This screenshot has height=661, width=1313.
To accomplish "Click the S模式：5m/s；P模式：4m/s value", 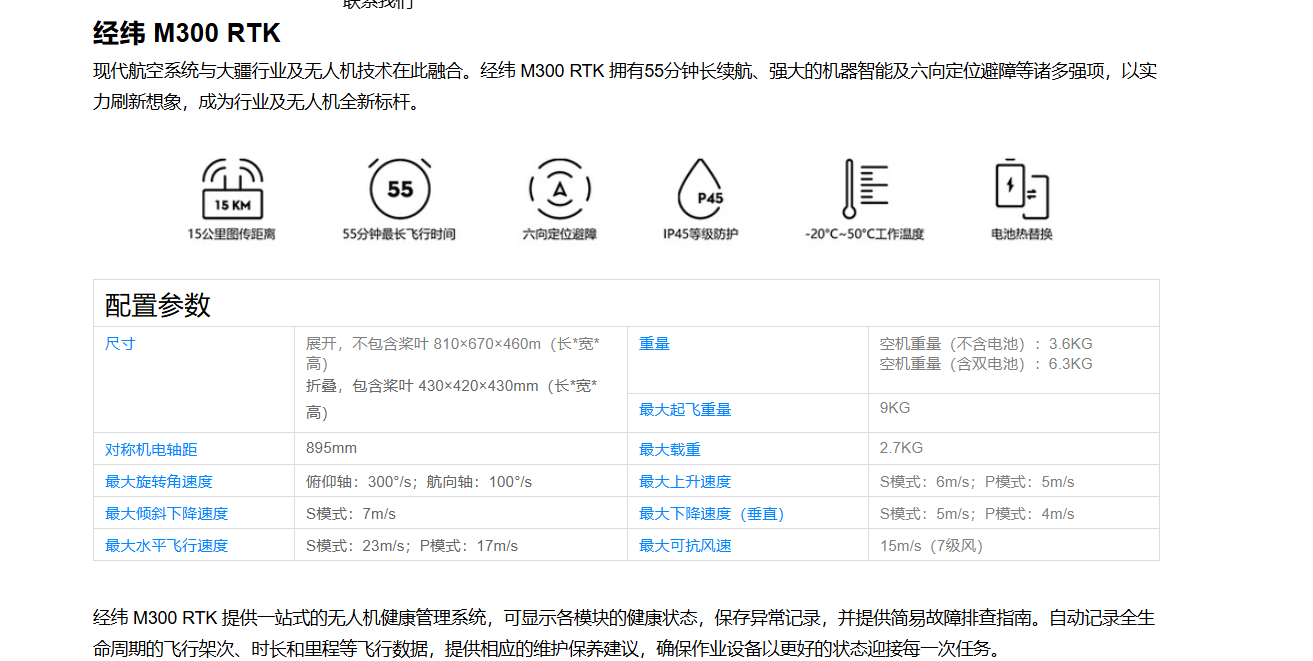I will point(977,514).
